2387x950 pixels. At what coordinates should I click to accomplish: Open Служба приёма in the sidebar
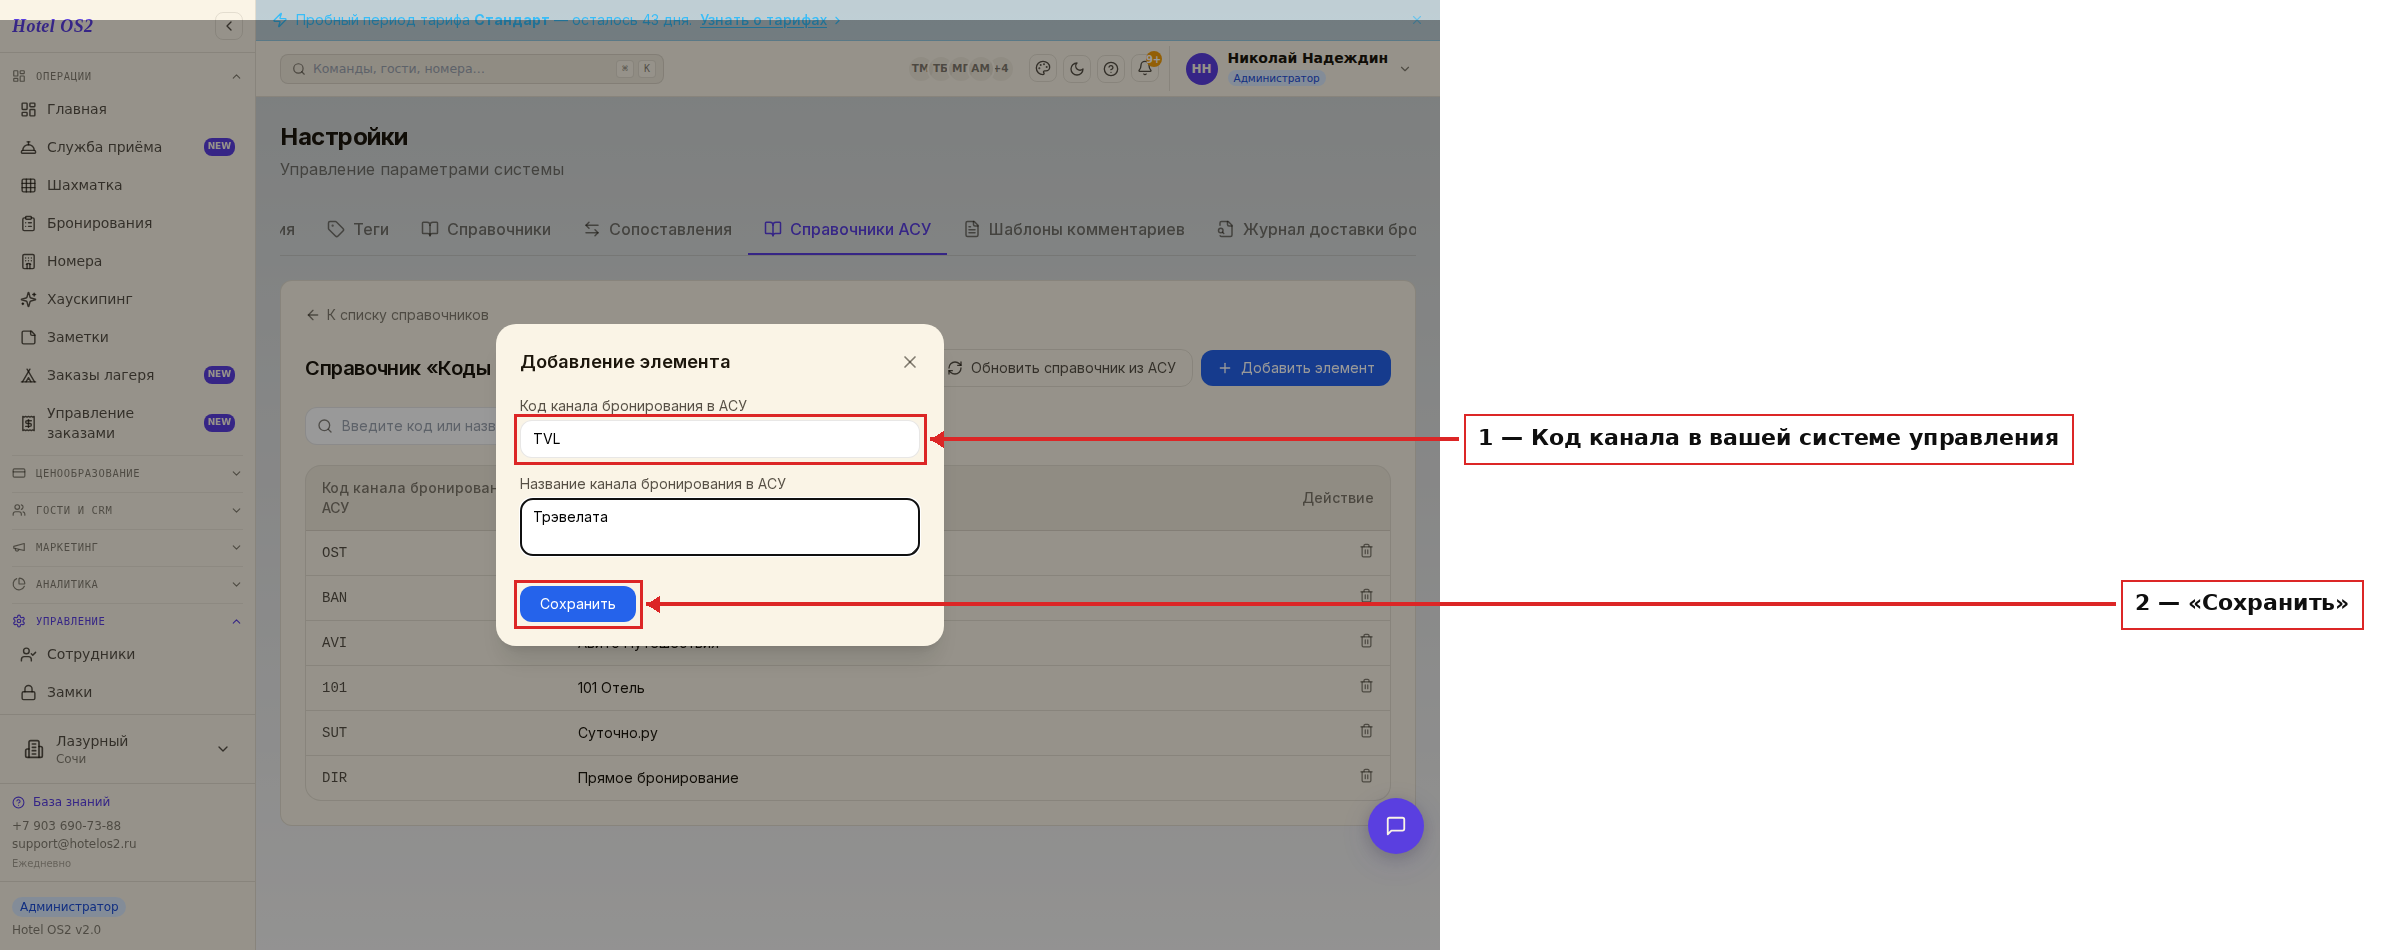[127, 147]
